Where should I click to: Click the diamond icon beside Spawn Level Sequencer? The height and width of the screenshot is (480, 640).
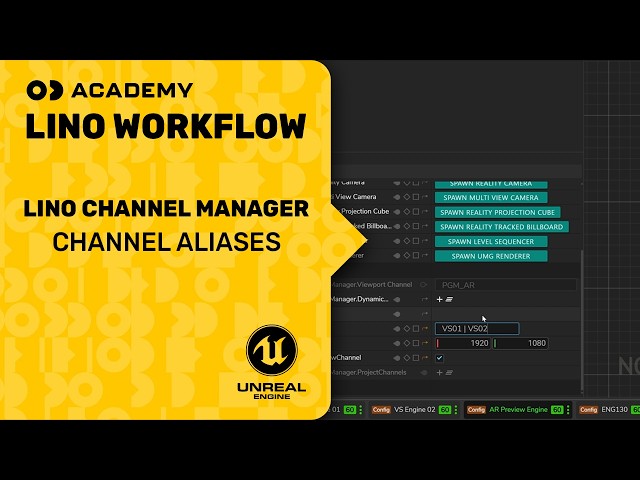point(407,241)
